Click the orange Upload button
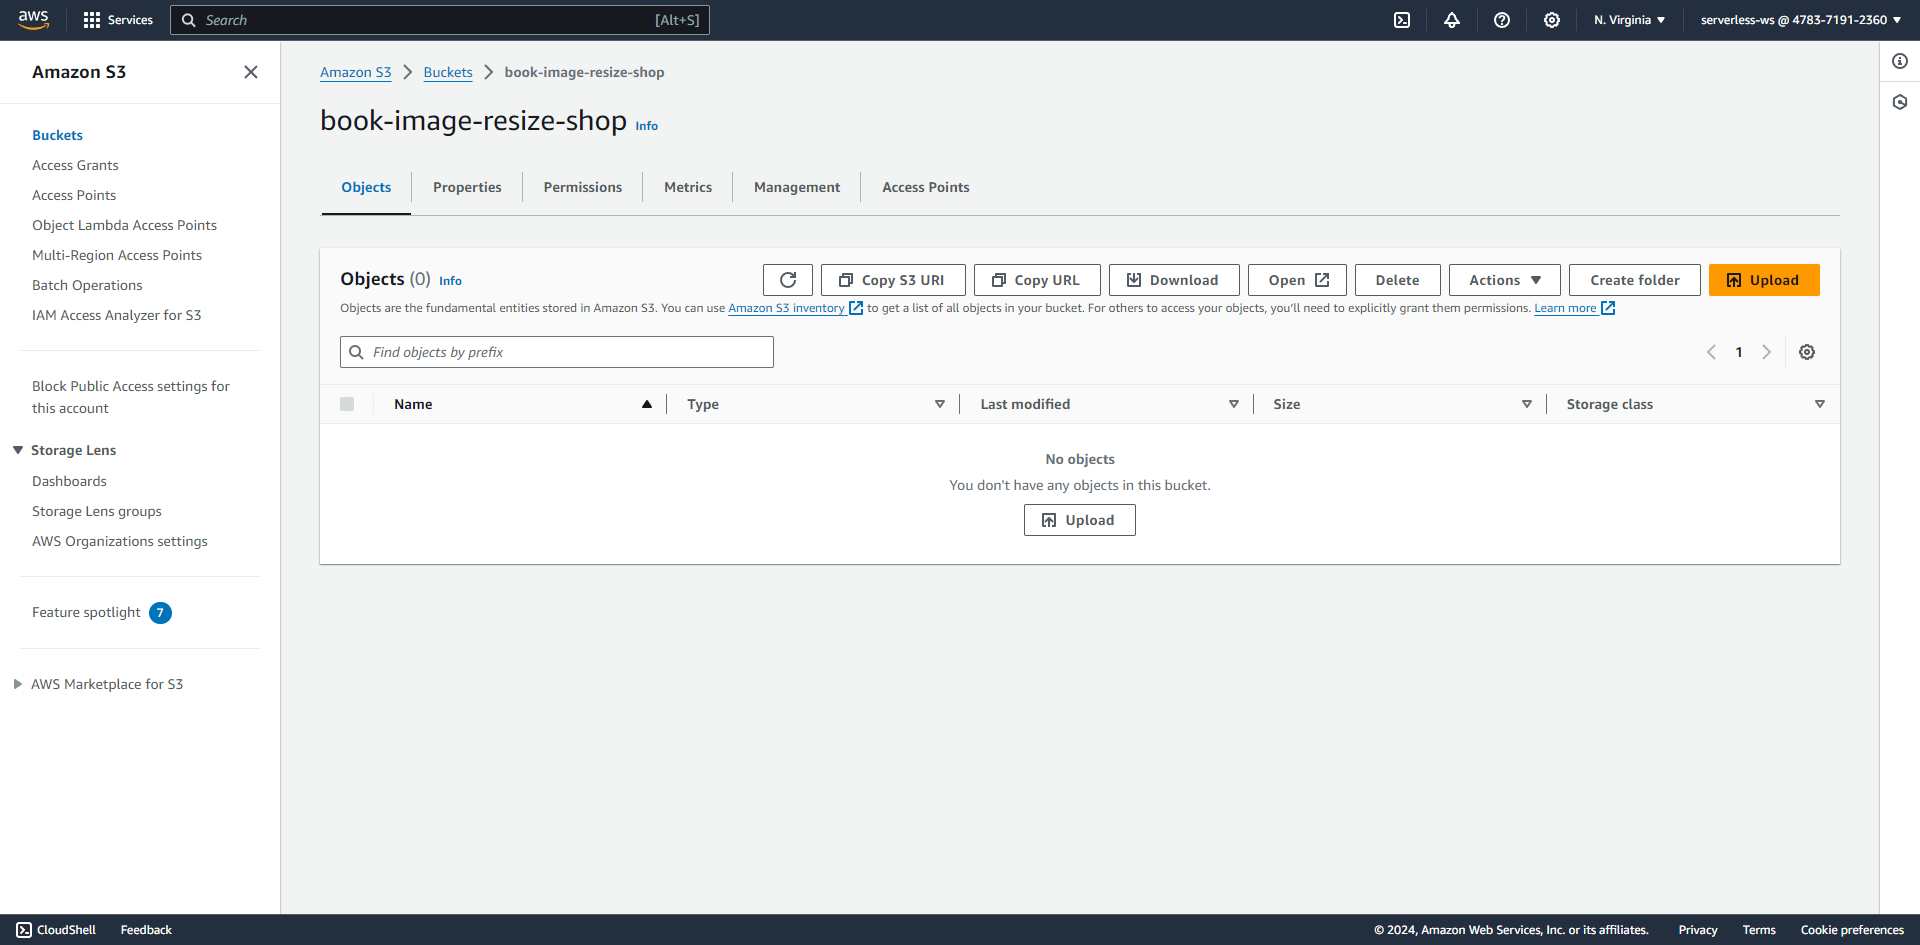The width and height of the screenshot is (1920, 945). [1764, 280]
